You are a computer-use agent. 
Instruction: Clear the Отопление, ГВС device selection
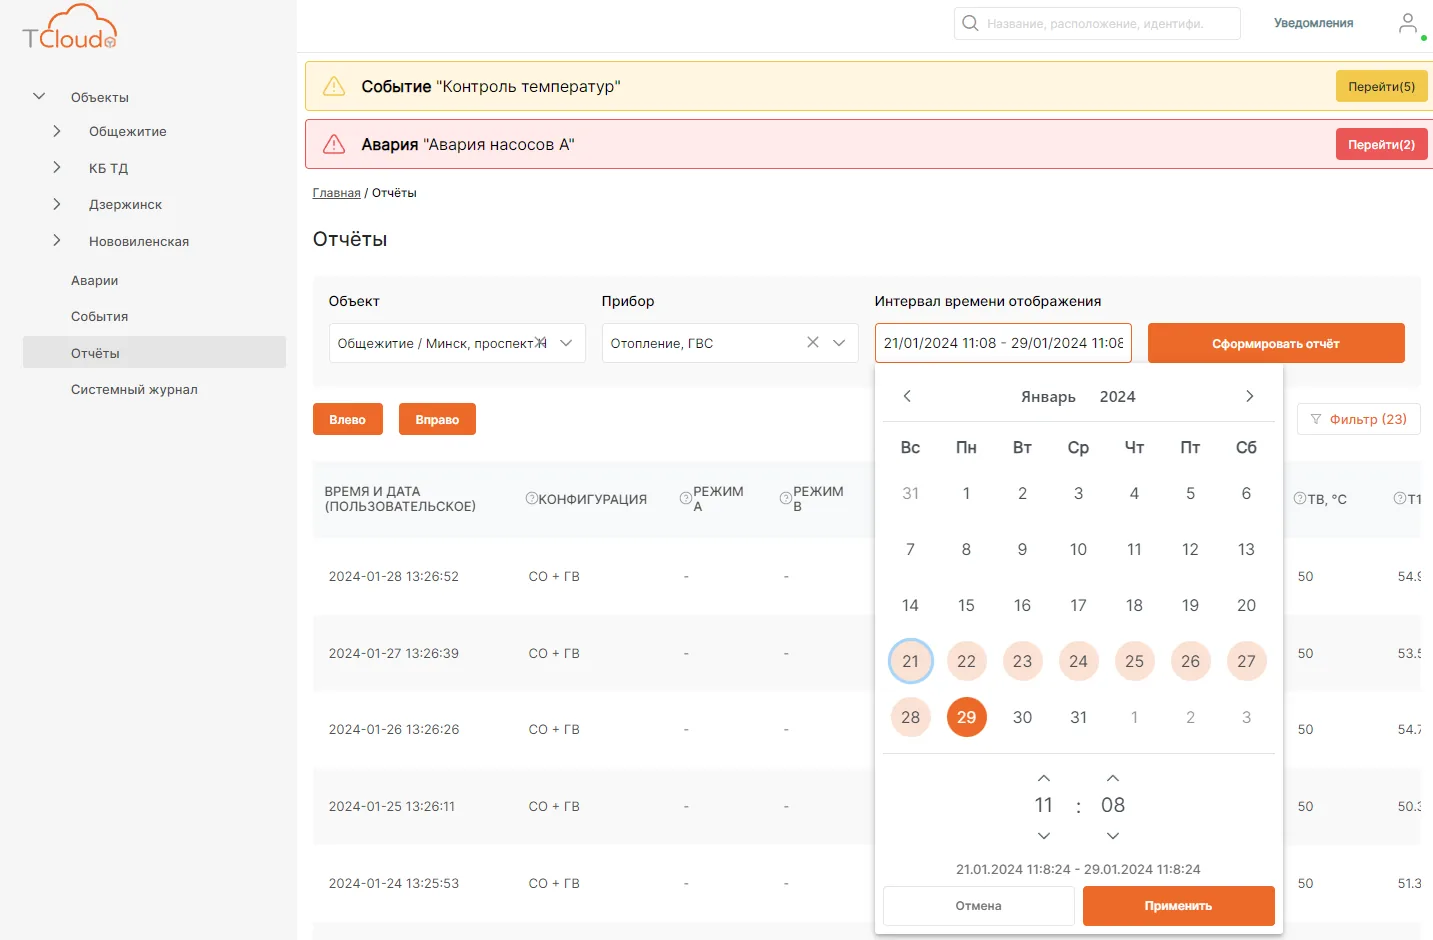coord(813,342)
